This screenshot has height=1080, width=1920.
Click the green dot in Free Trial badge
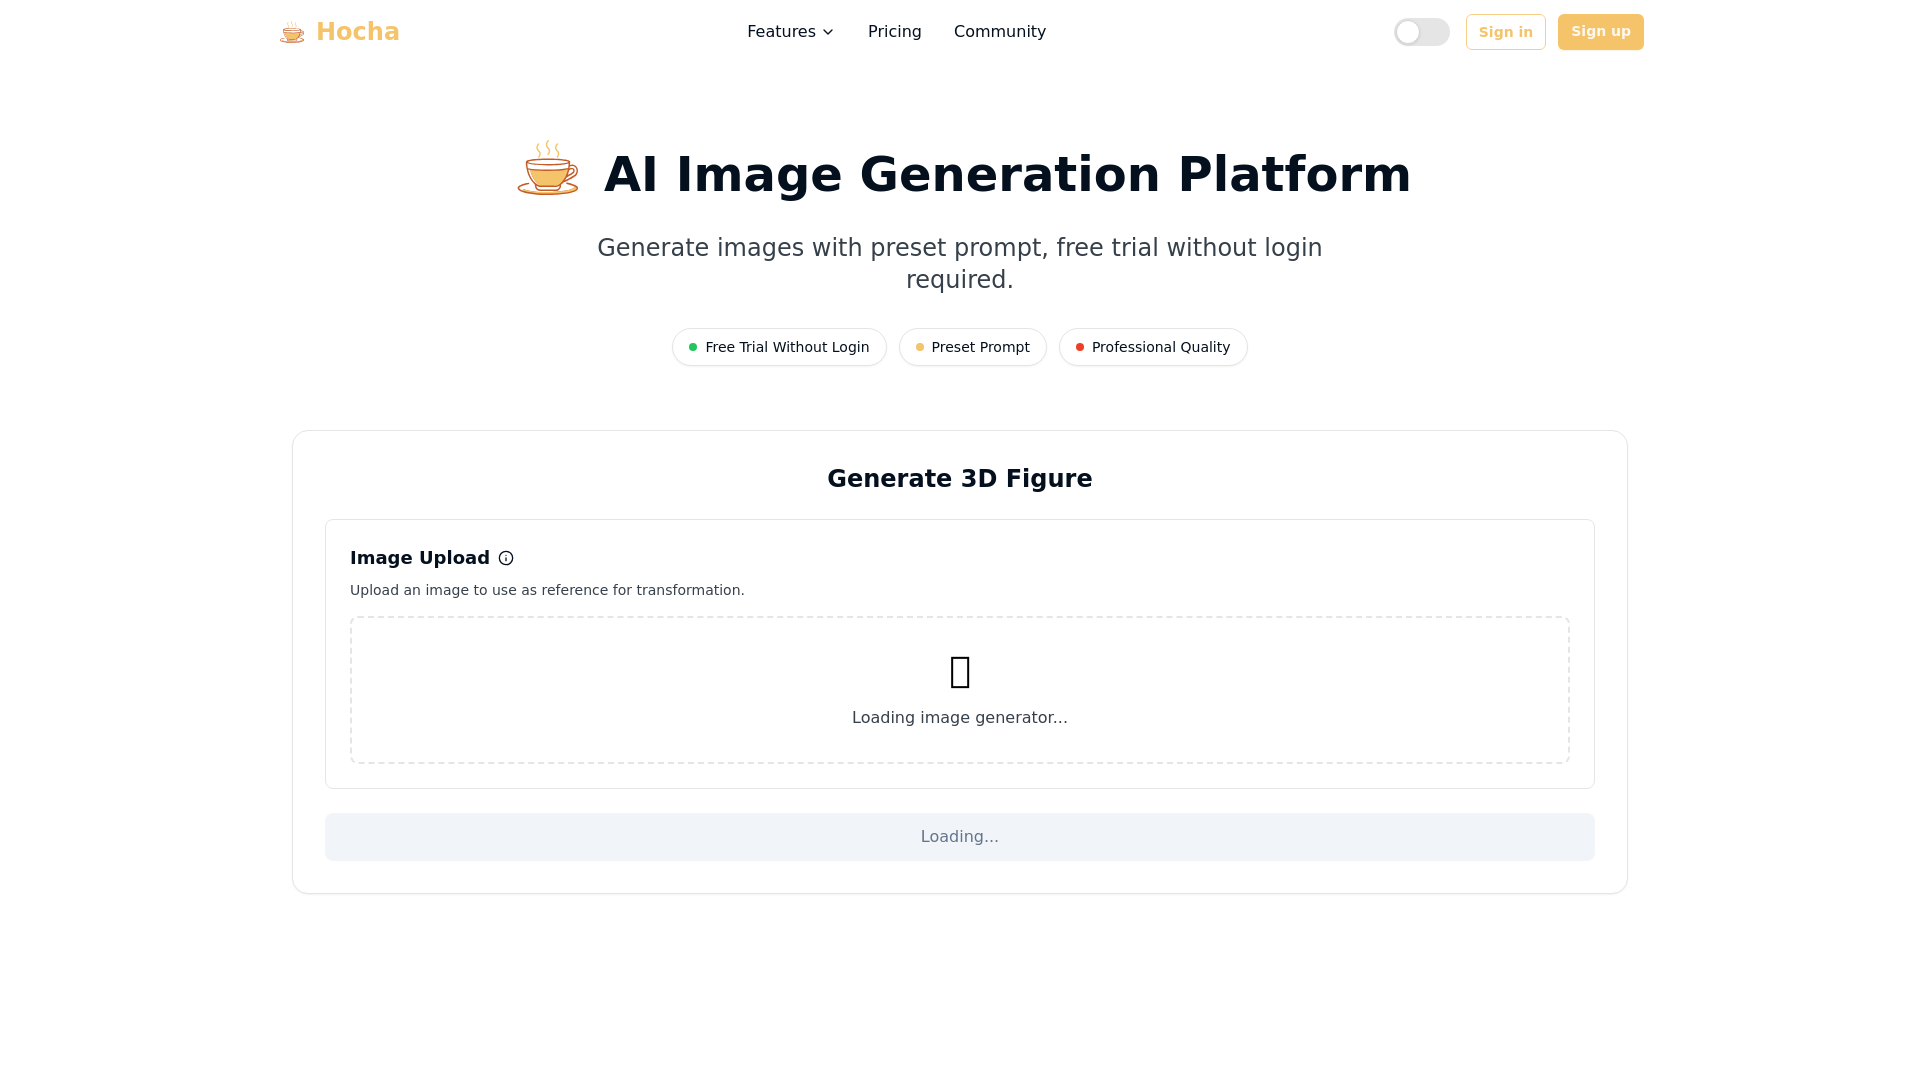[693, 347]
